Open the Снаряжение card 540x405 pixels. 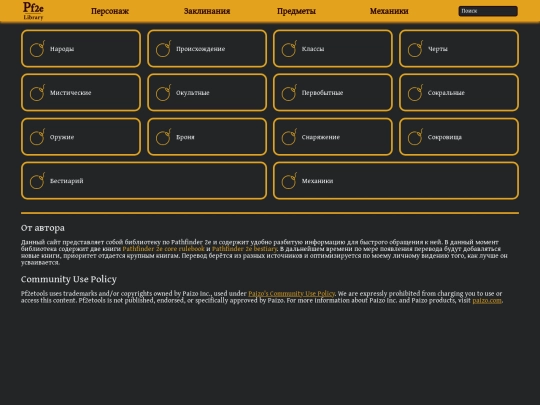tap(333, 137)
